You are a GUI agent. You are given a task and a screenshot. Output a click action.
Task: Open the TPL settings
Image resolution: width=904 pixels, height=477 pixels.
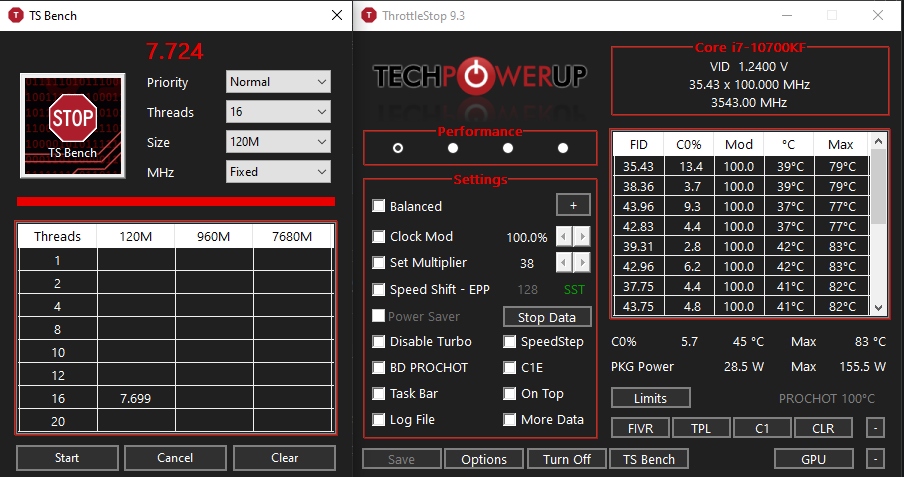coord(701,429)
